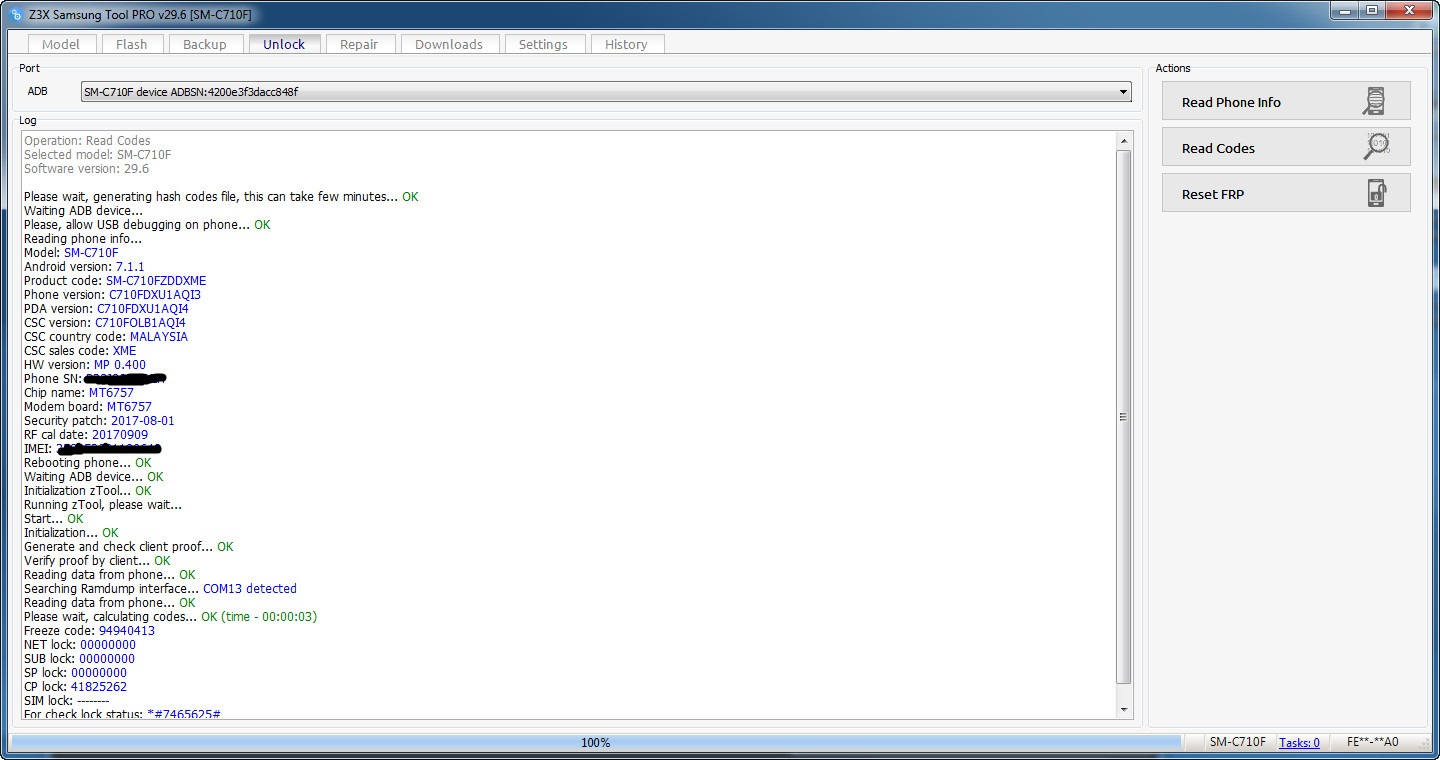
Task: Click Freeze code value 94940413
Action: 127,631
